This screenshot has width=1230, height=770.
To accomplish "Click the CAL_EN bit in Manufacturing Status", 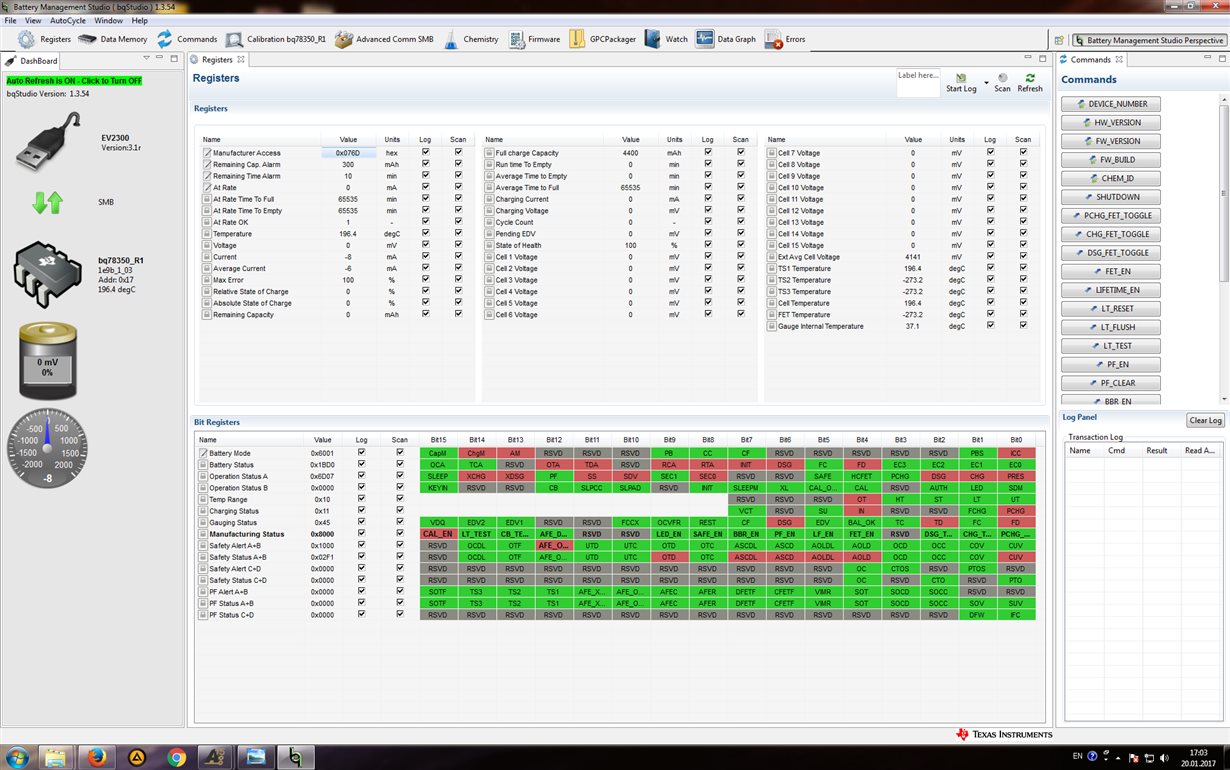I will 438,534.
